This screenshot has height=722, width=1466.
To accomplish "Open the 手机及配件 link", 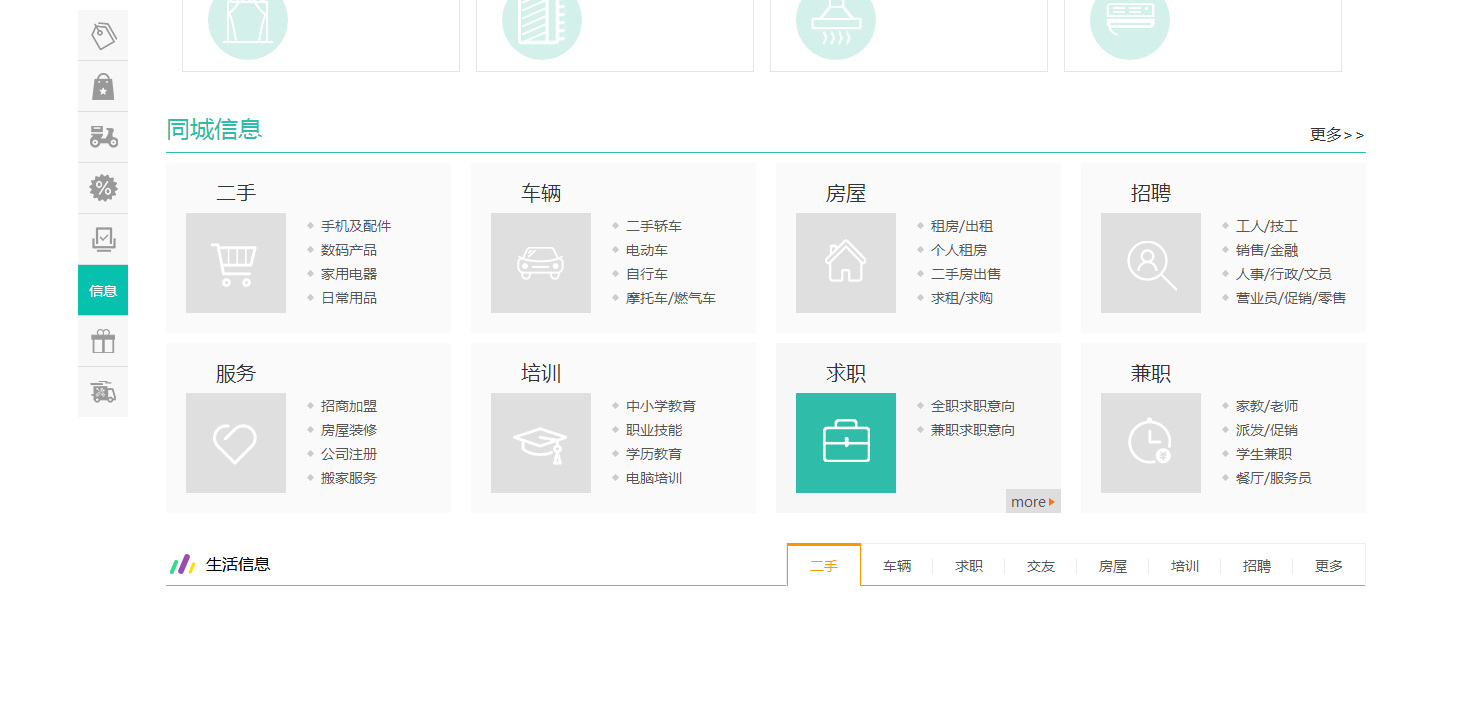I will 356,226.
